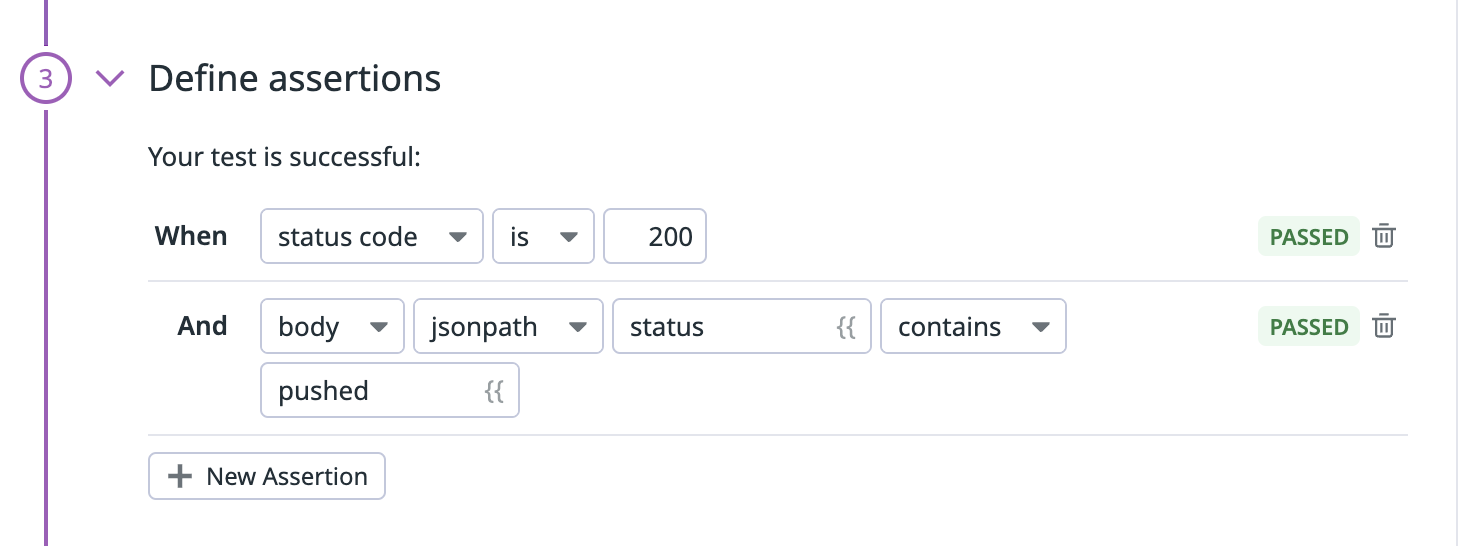Click the Define assertions heading

[x=295, y=78]
